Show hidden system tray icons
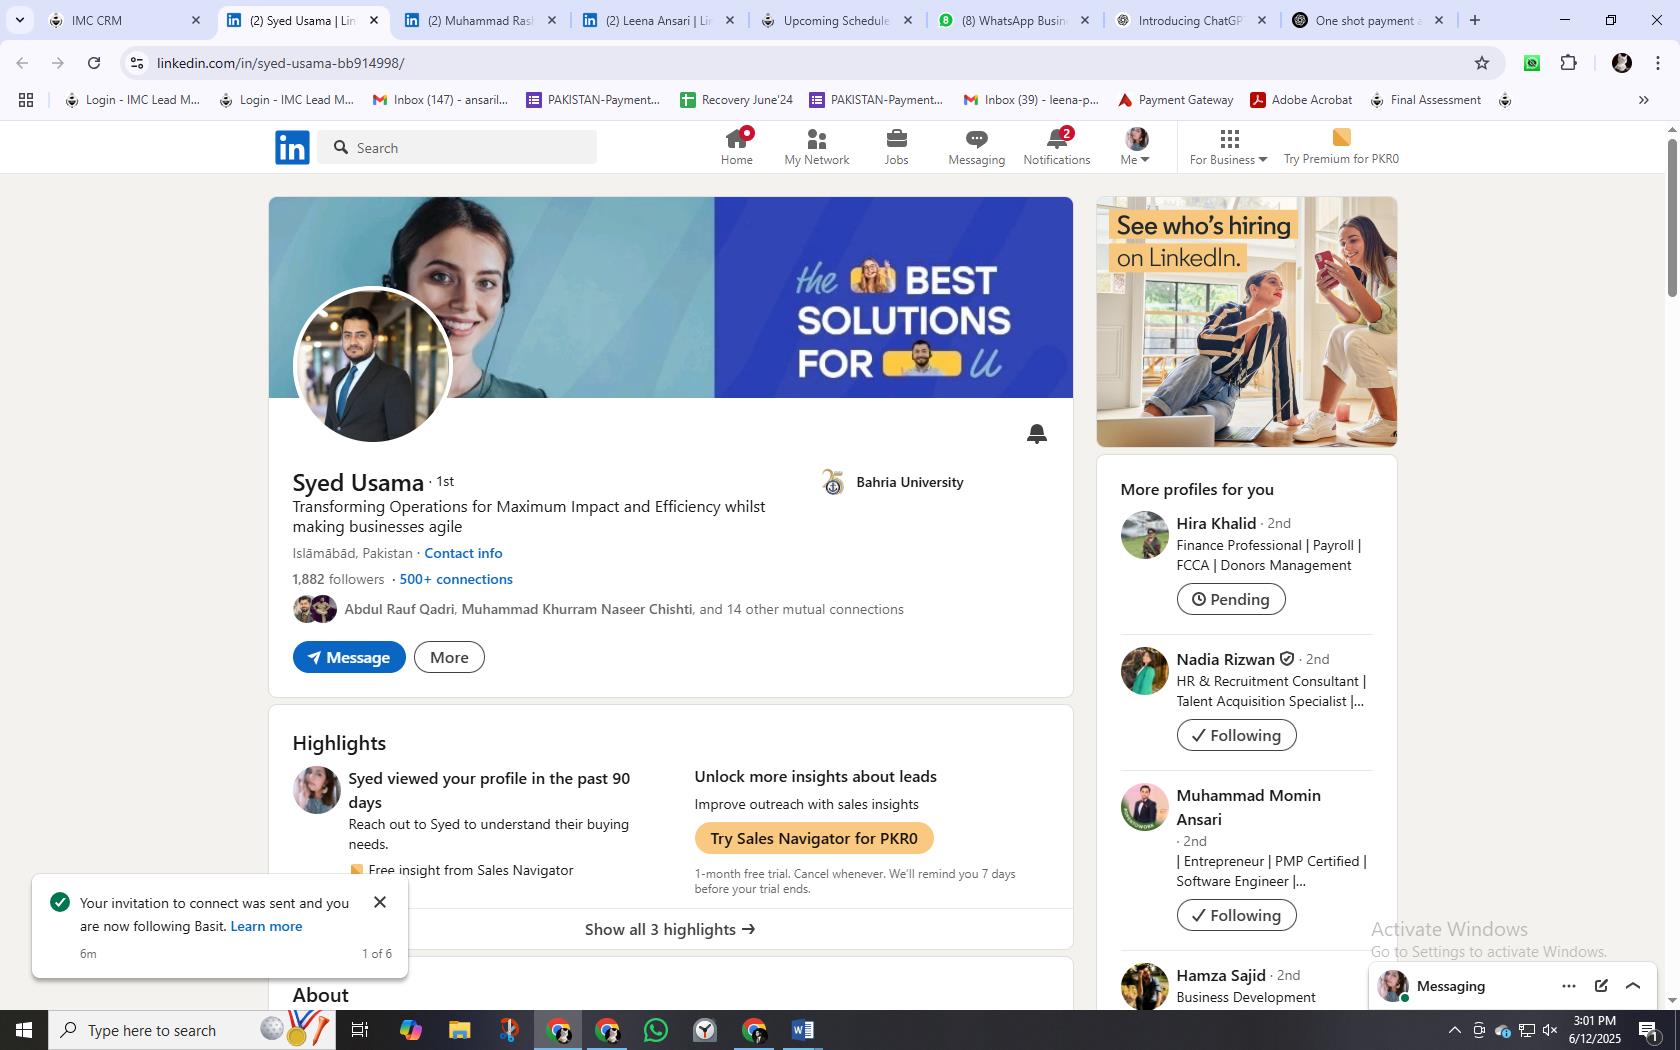1680x1050 pixels. 1454,1030
